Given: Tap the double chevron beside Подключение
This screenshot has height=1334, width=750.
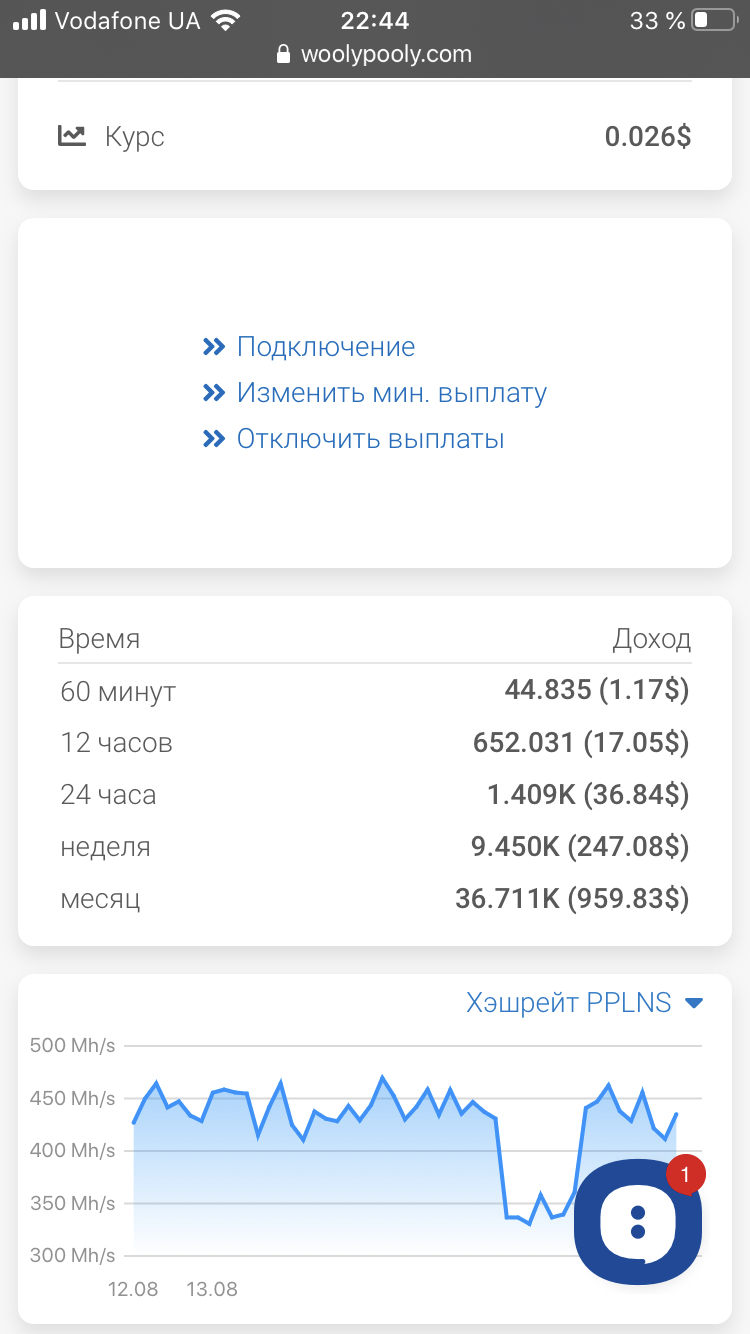Looking at the screenshot, I should tap(213, 347).
